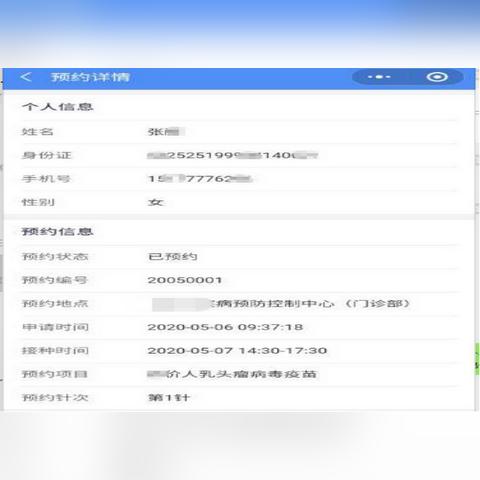Select the status value 已预约

coord(173,257)
